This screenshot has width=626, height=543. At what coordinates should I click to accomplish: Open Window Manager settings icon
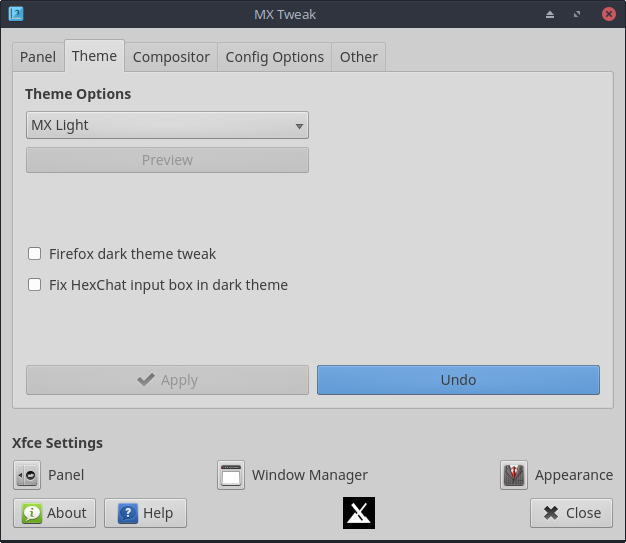(x=231, y=475)
